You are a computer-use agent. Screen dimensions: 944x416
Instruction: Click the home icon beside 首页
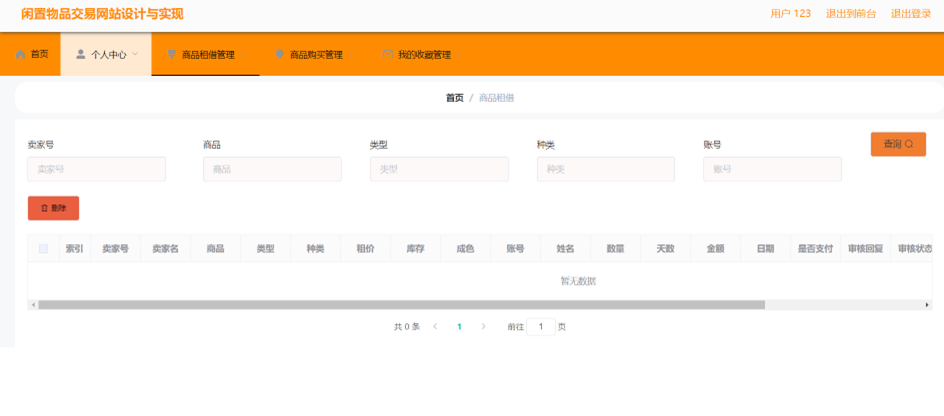tap(20, 54)
